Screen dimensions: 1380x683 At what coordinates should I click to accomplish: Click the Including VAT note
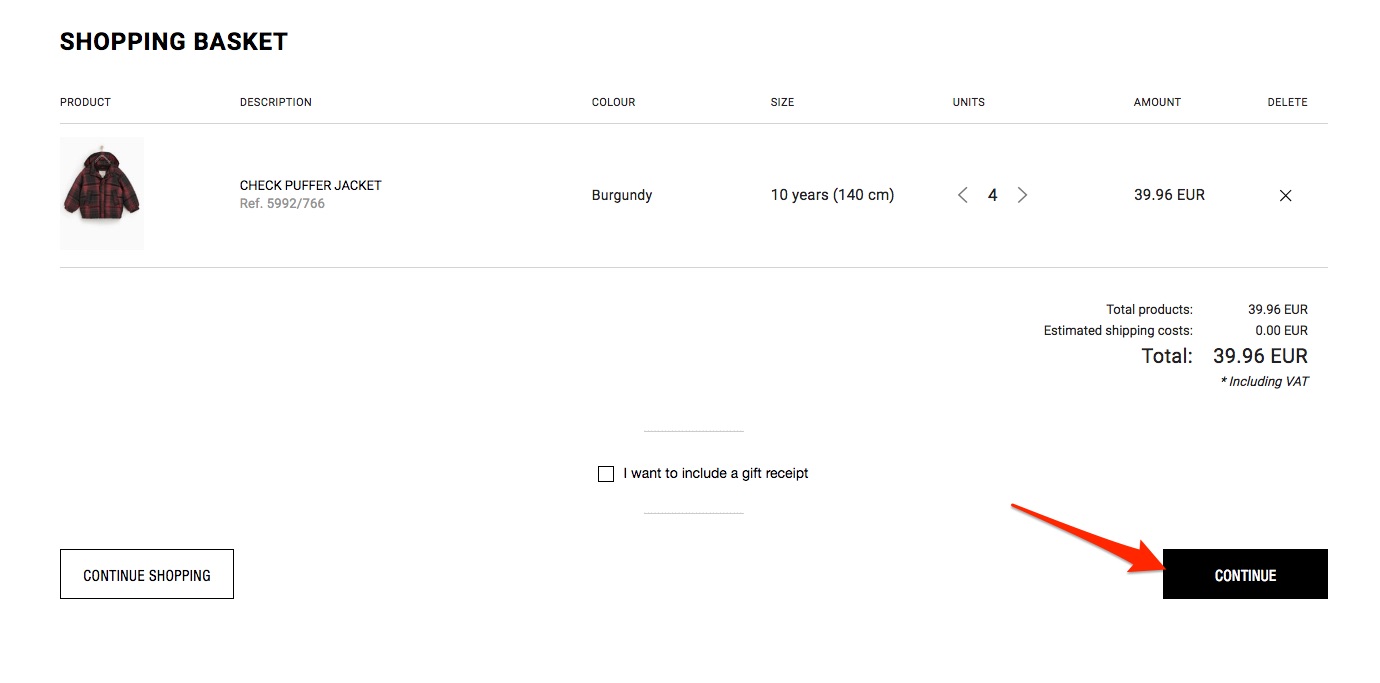(1264, 382)
